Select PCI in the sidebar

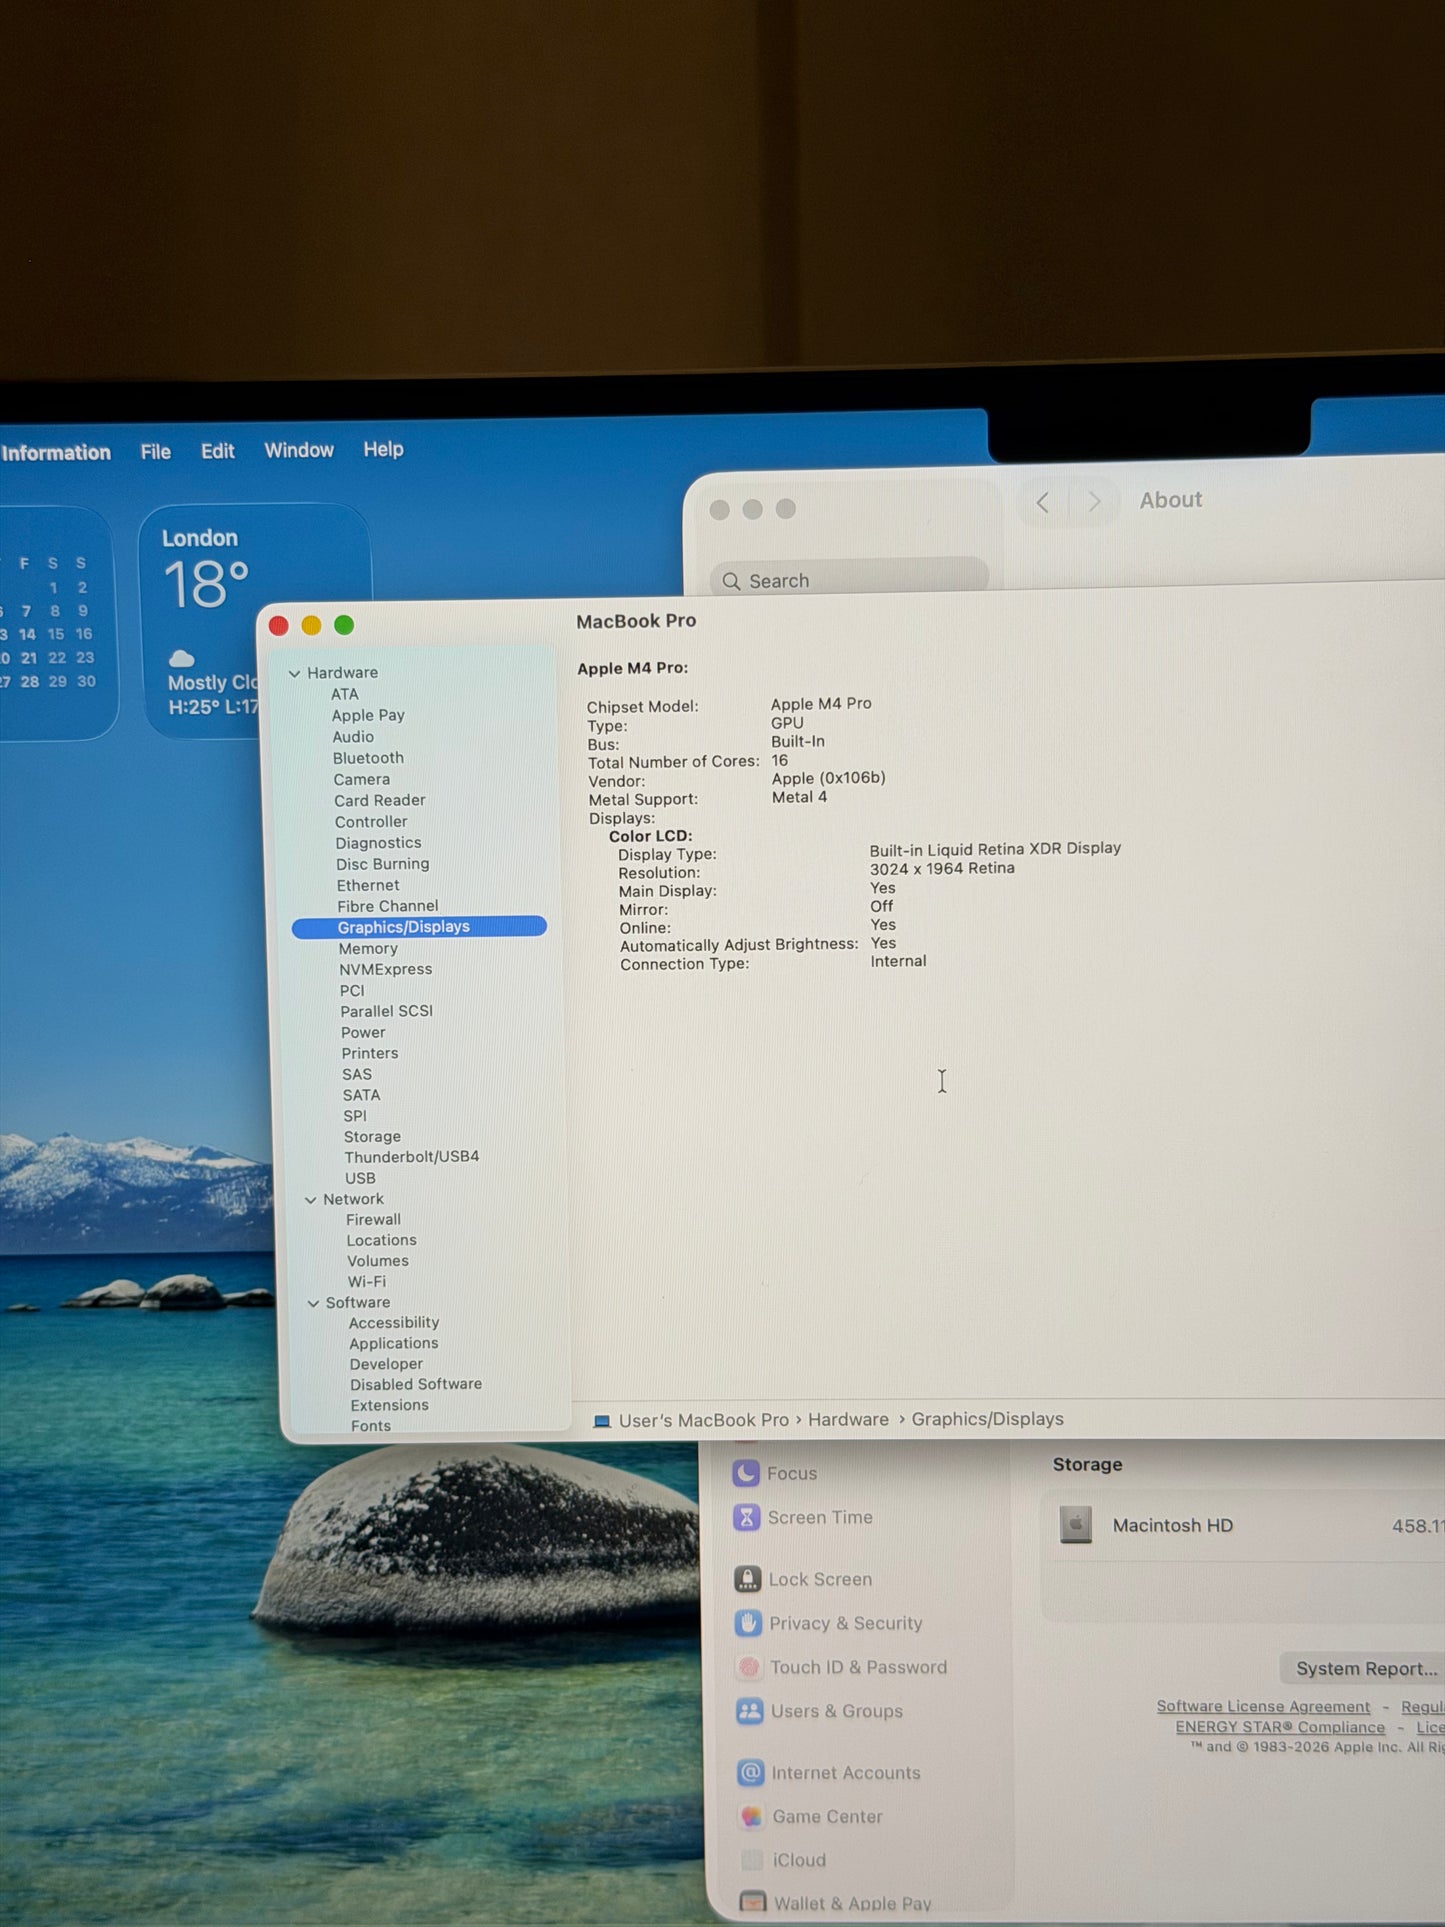(x=352, y=991)
